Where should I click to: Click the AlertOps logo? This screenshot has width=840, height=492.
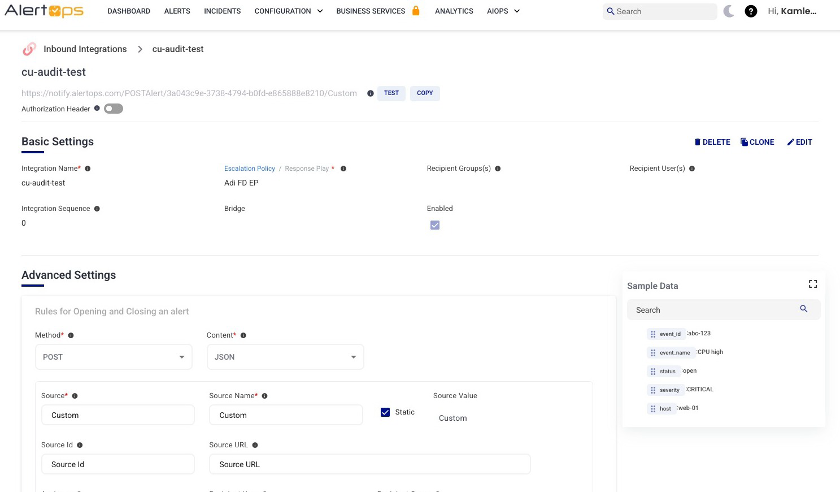pos(44,11)
